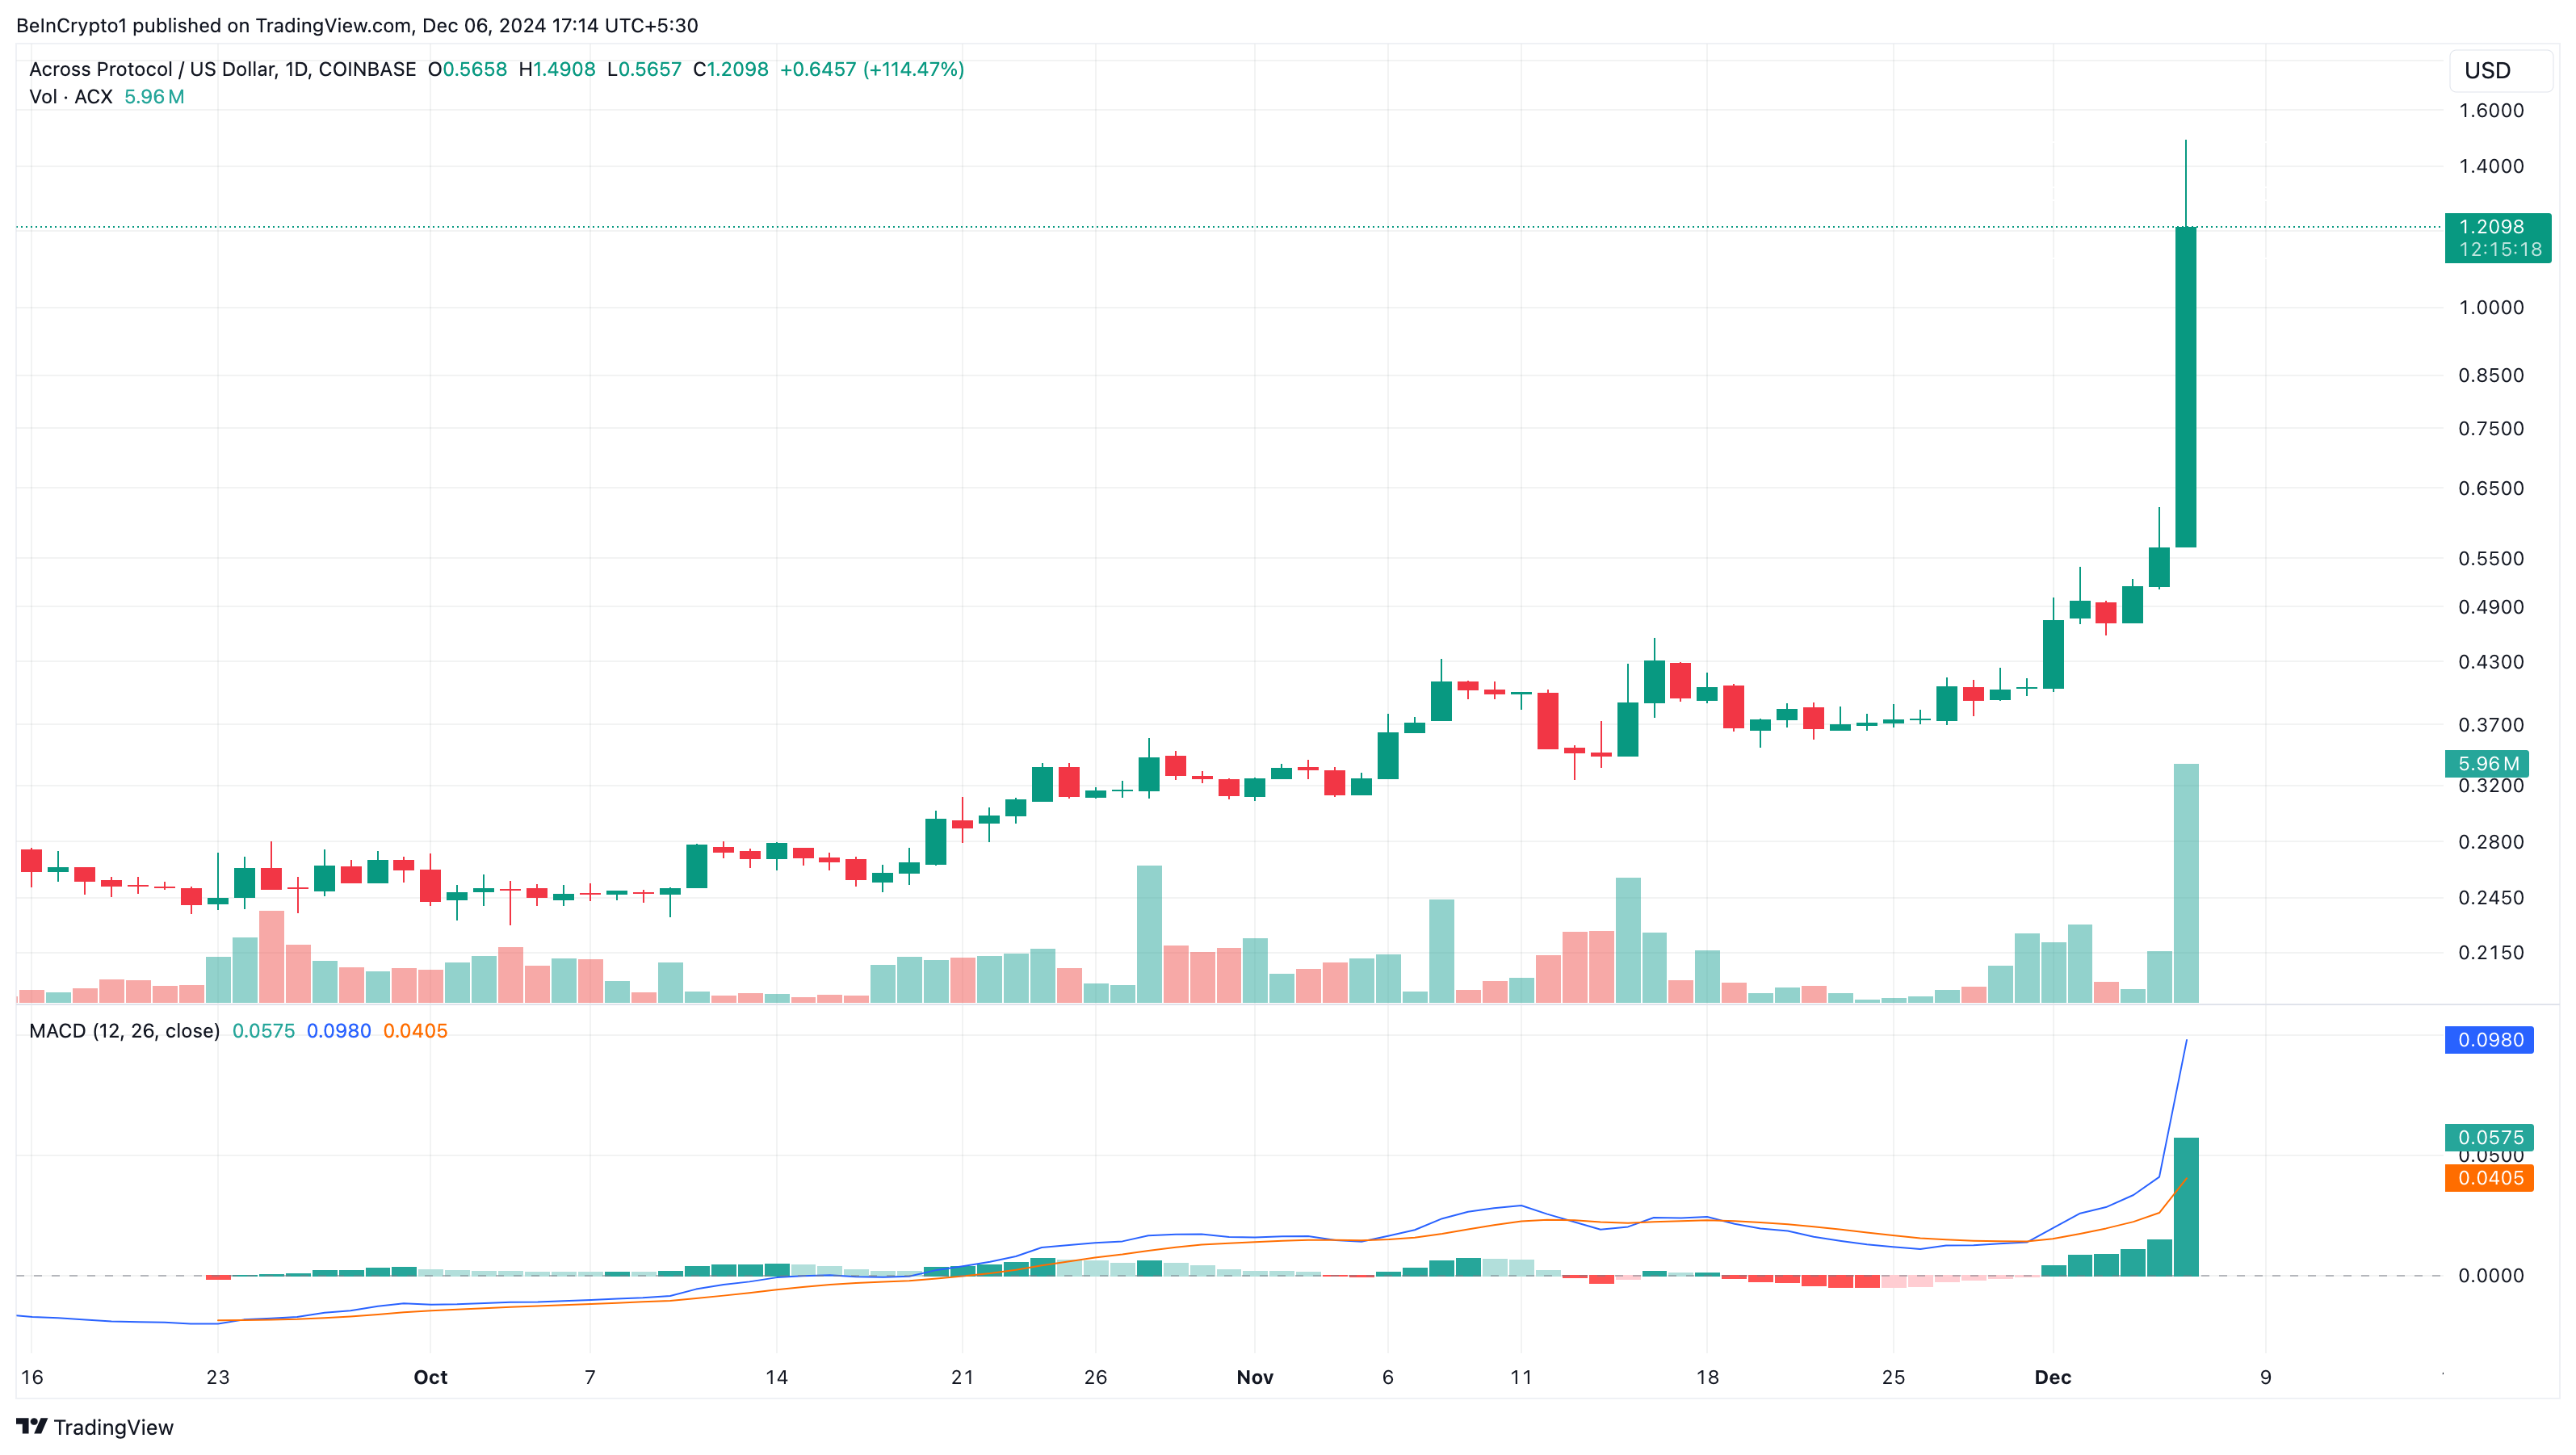This screenshot has width=2576, height=1455.
Task: Click the Oct label on time axis
Action: 430,1377
